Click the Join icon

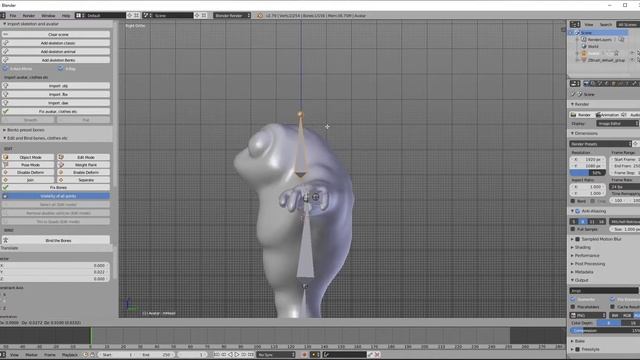pyautogui.click(x=6, y=180)
